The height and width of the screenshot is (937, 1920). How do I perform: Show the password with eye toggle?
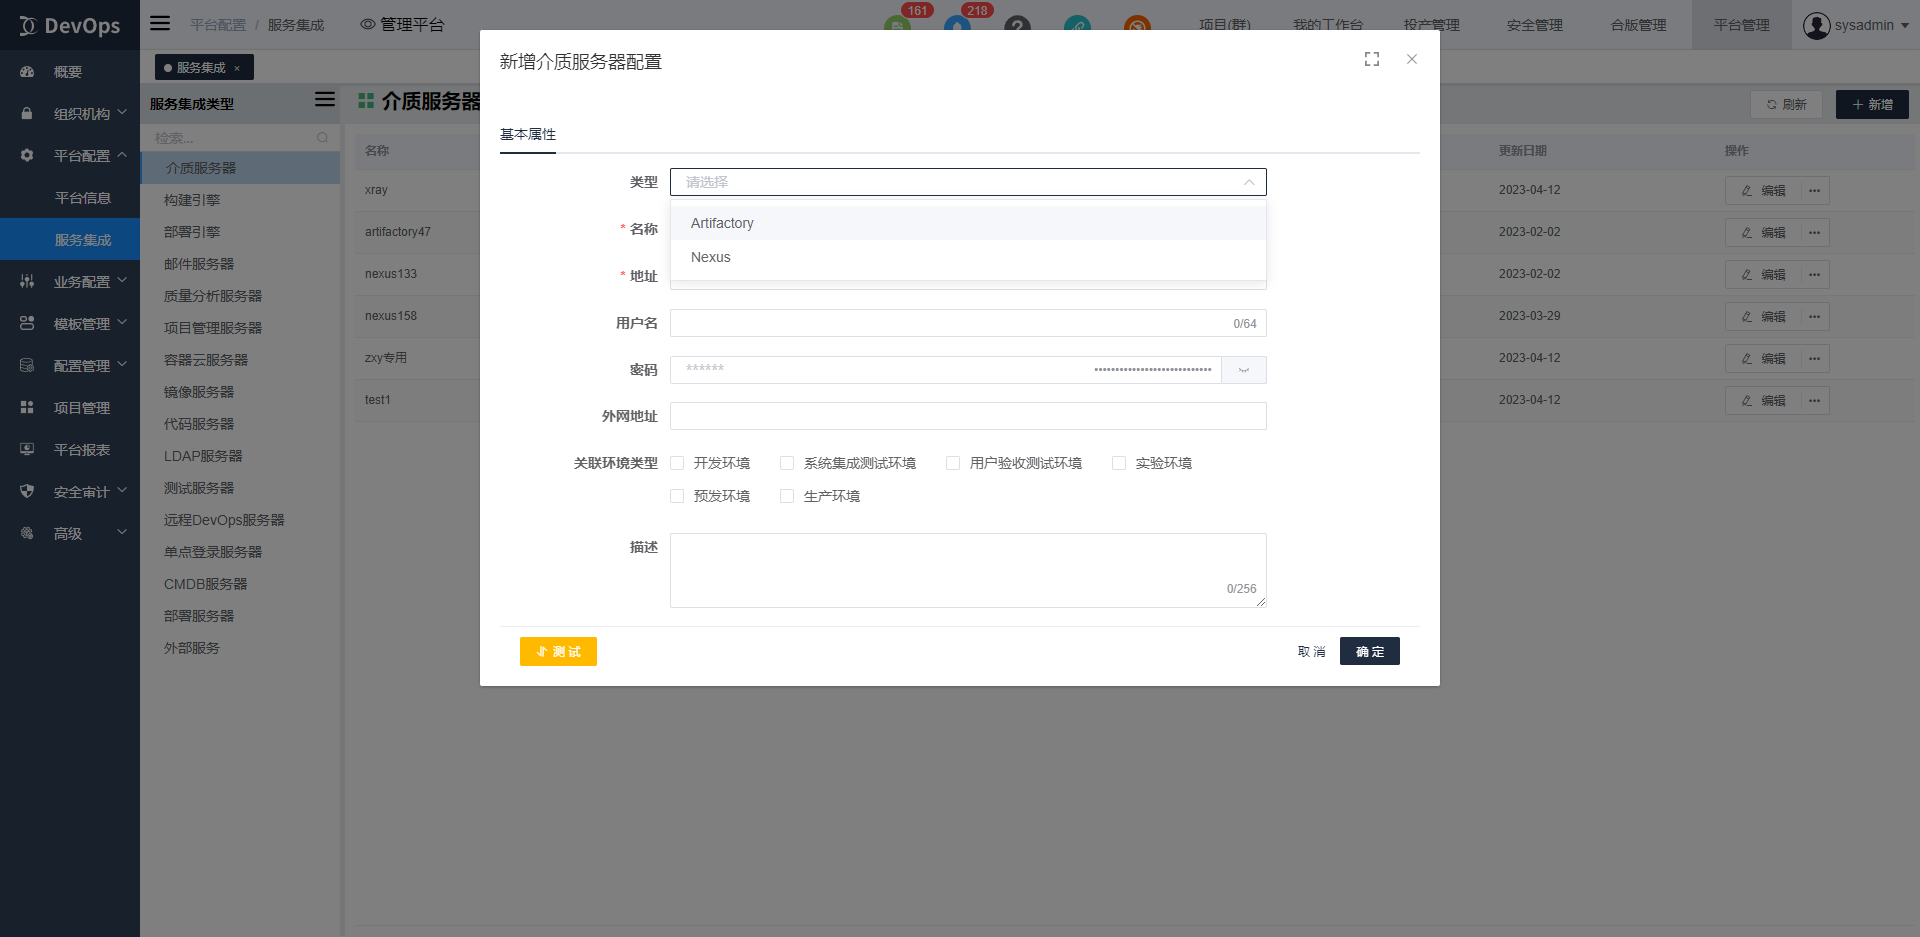tap(1244, 370)
